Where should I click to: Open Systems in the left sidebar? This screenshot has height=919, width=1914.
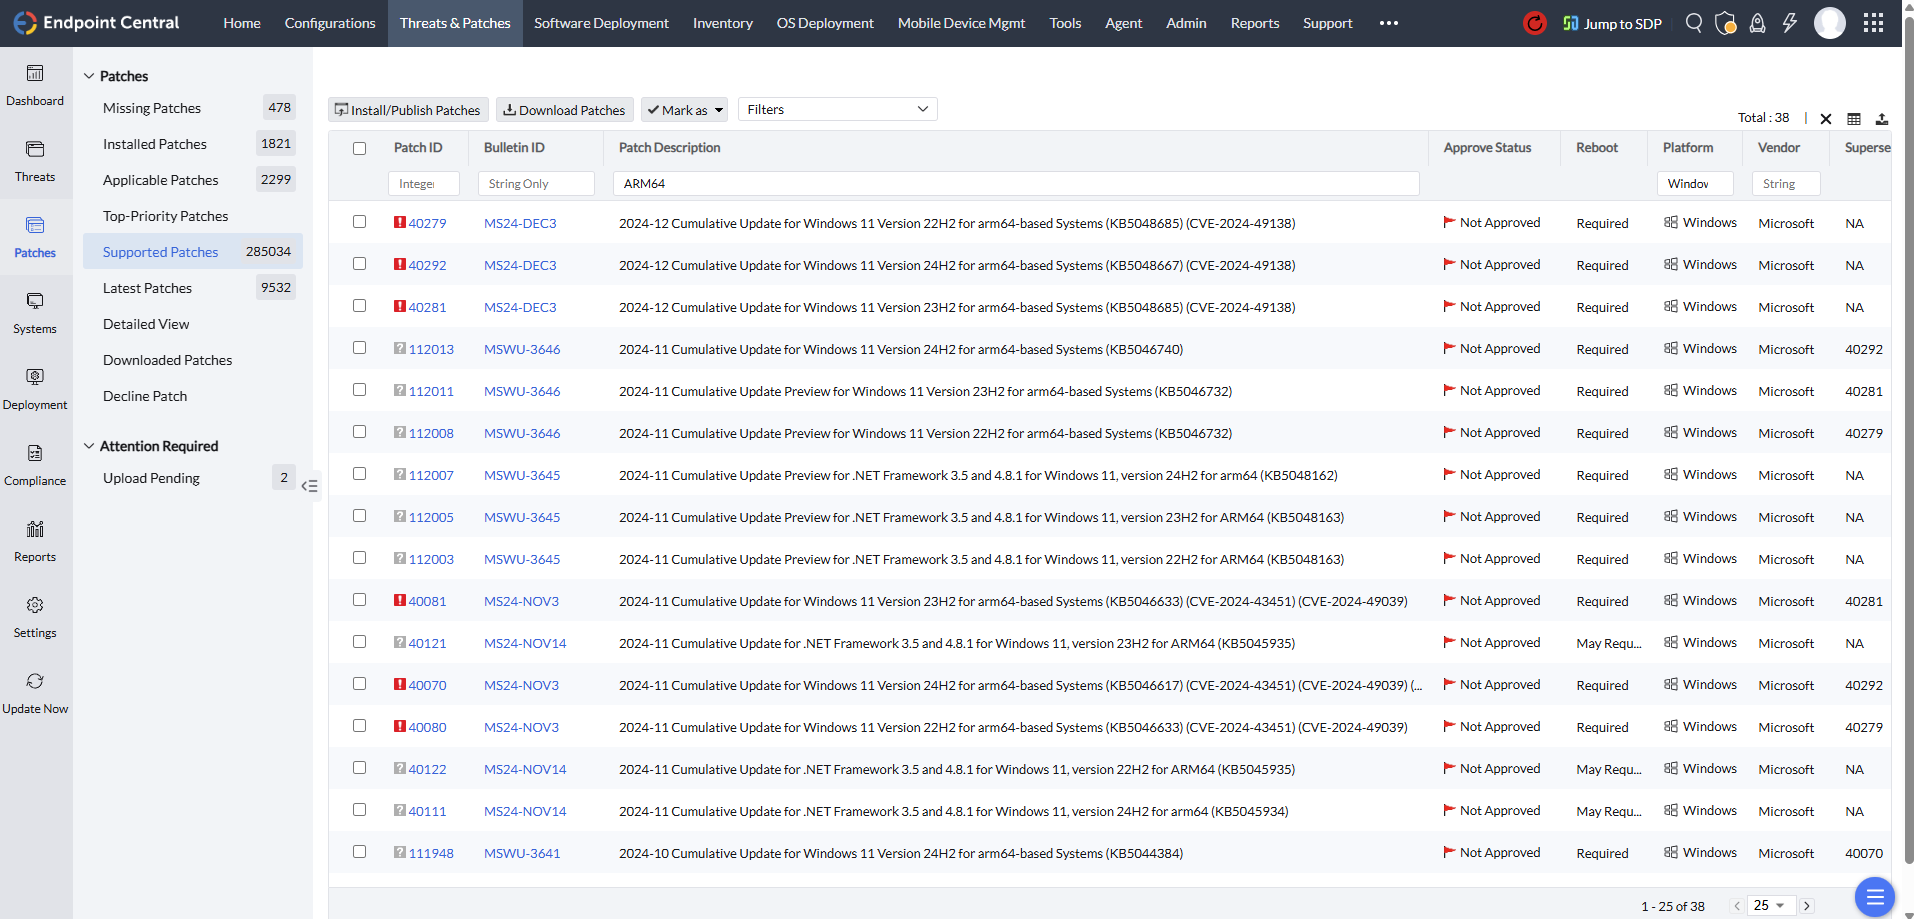click(35, 314)
